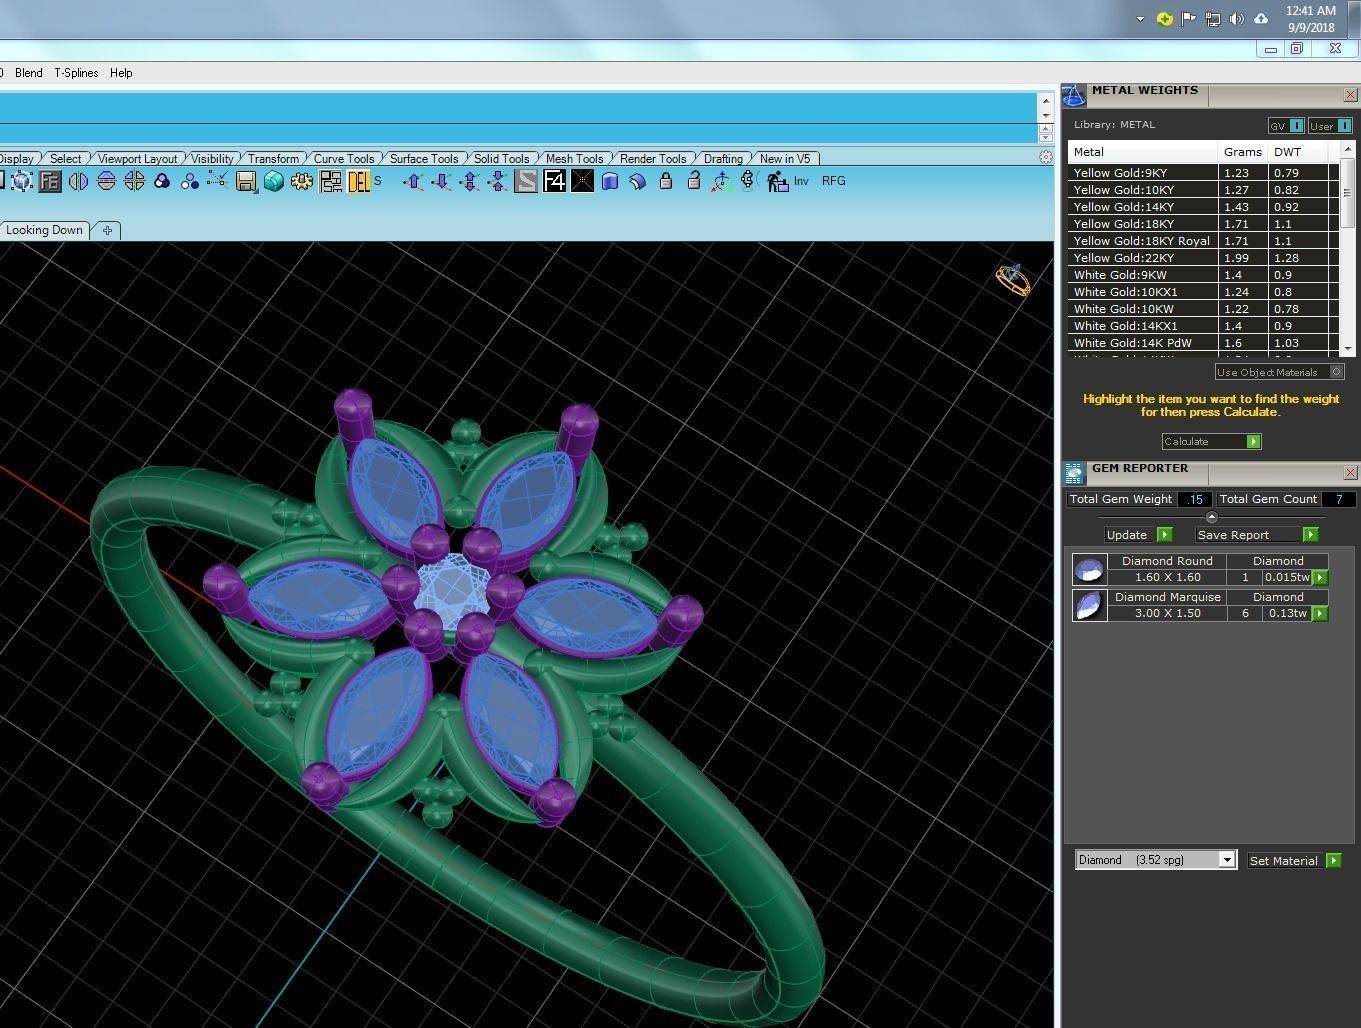Image resolution: width=1361 pixels, height=1028 pixels.
Task: Switch to the Solid Tools tab
Action: (501, 158)
